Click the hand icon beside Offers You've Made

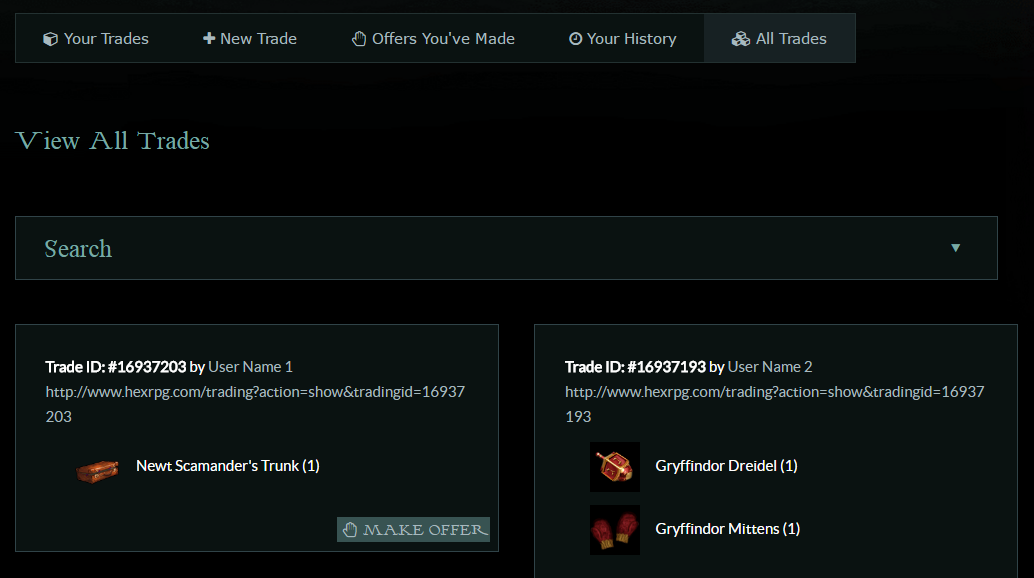pyautogui.click(x=359, y=39)
